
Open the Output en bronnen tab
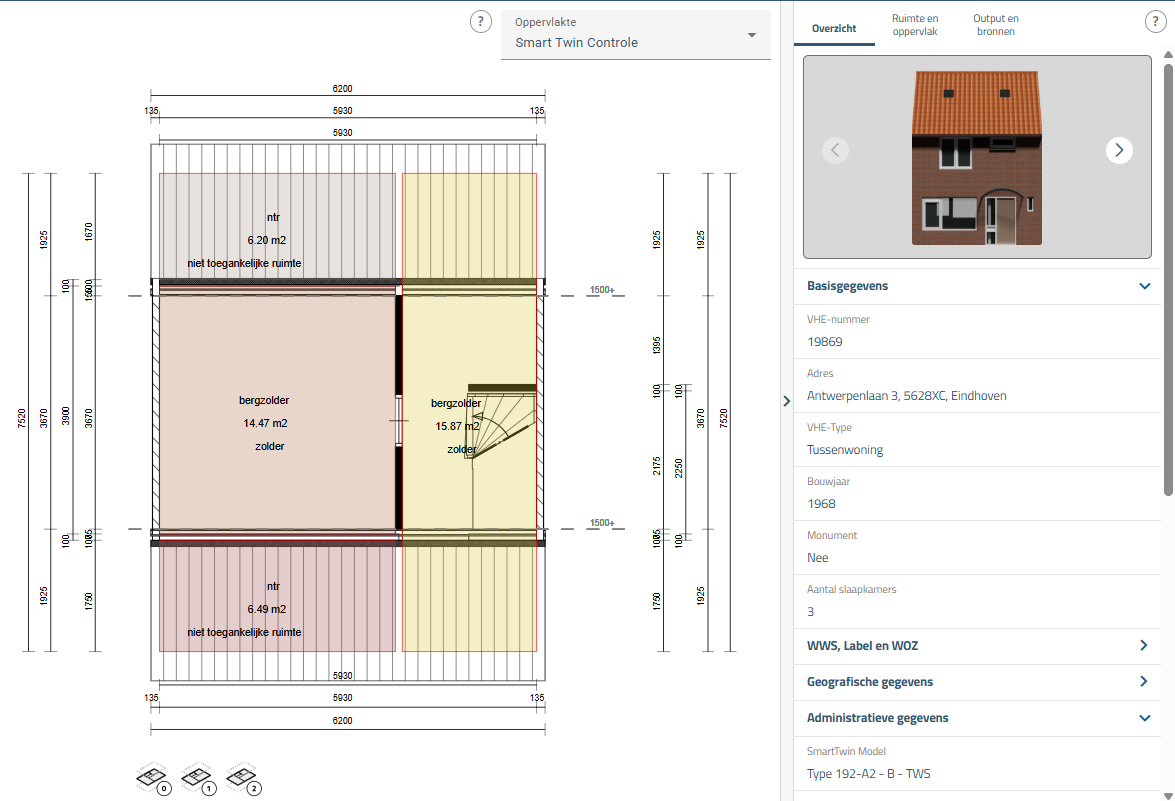click(x=996, y=25)
